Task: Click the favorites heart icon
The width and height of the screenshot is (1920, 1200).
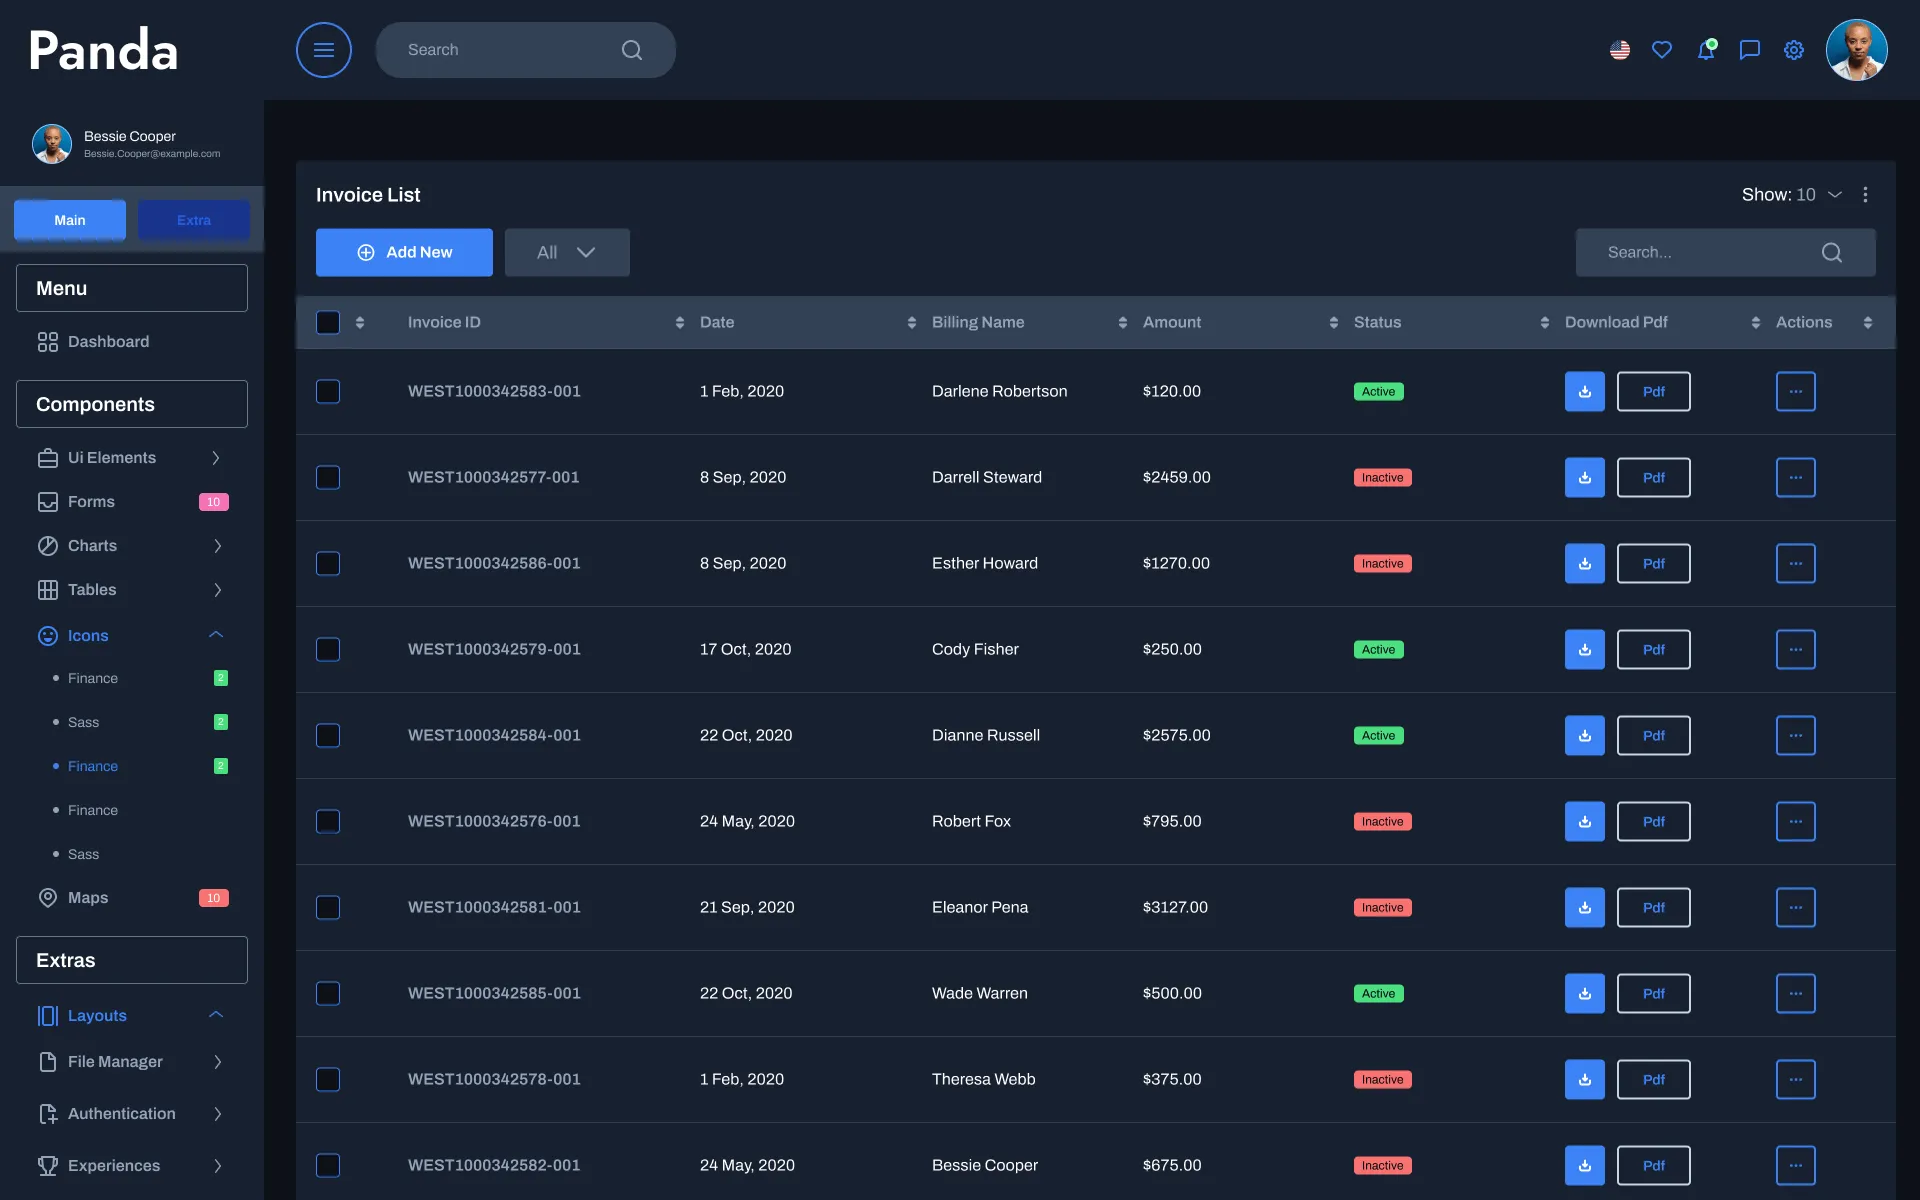Action: point(1662,50)
